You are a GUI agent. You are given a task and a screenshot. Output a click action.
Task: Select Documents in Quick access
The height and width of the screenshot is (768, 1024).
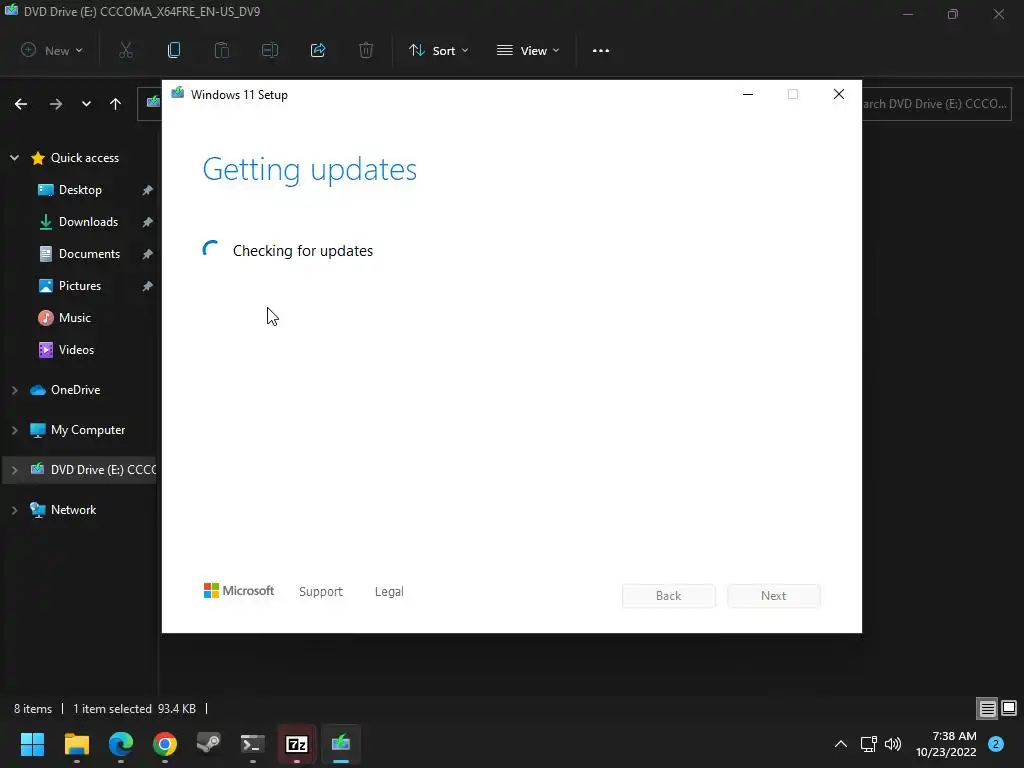point(89,253)
